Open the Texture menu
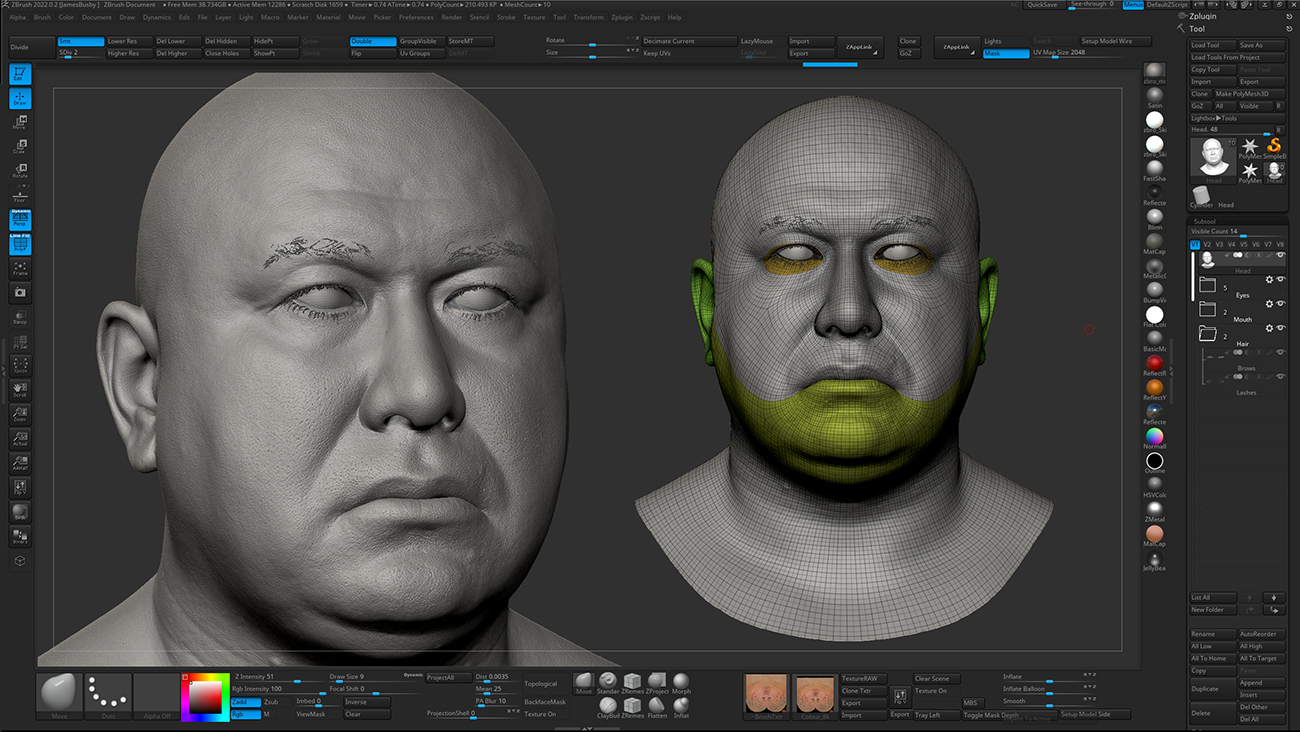This screenshot has height=732, width=1300. click(x=535, y=17)
